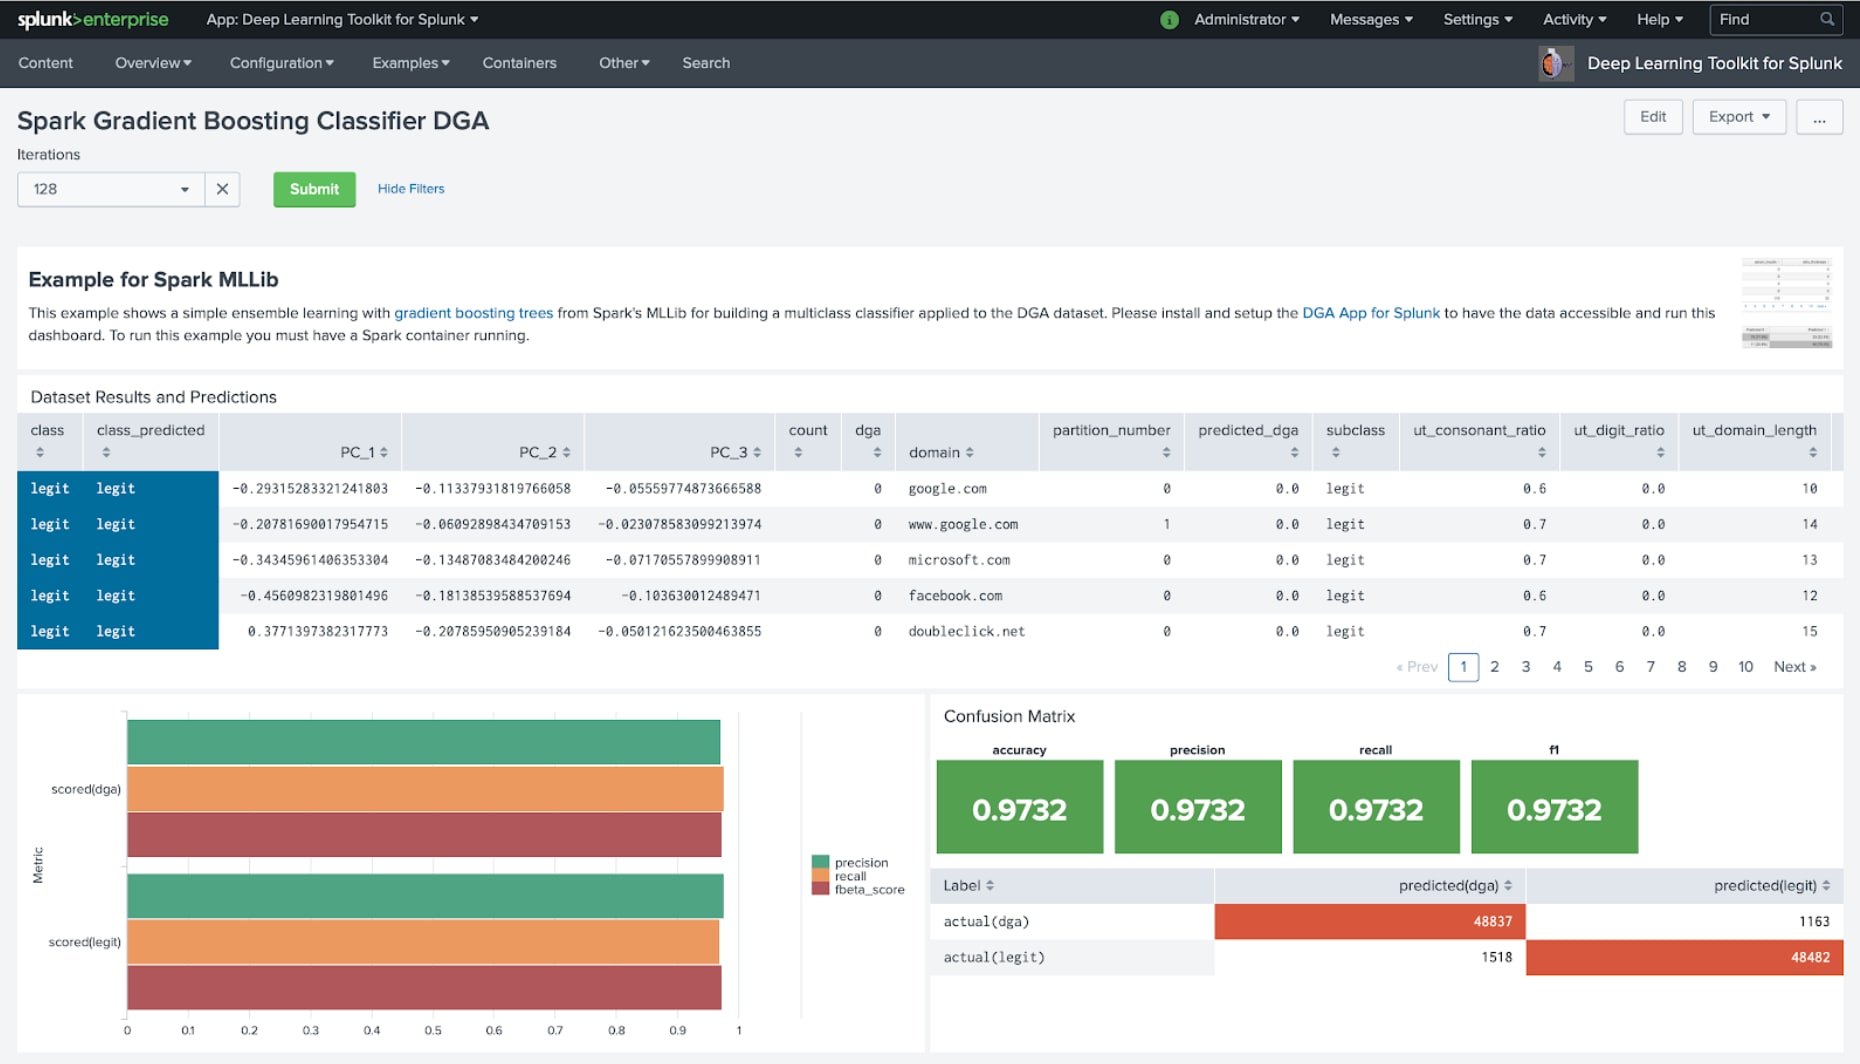Open the Examples nav menu
This screenshot has height=1064, width=1860.
410,63
